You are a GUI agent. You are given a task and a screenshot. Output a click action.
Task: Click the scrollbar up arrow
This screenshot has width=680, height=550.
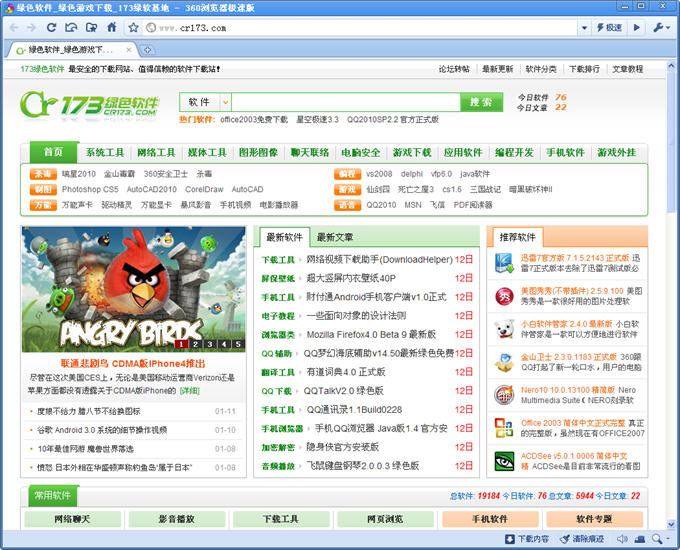pos(671,66)
